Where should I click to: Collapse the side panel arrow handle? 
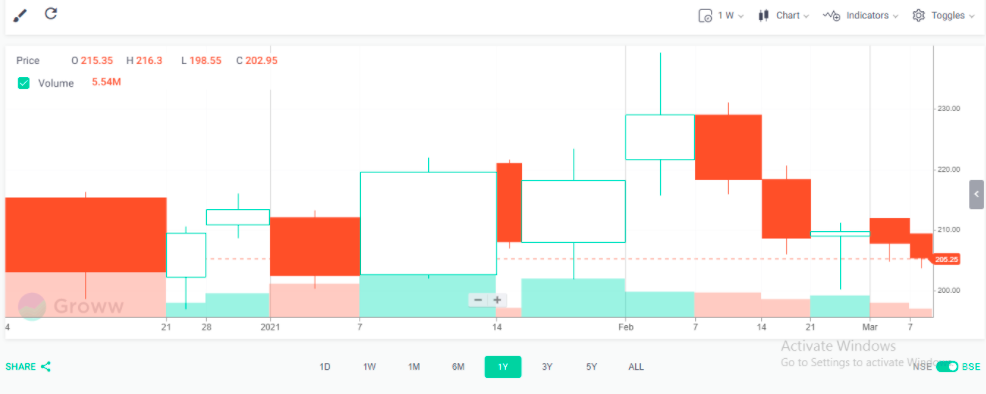coord(977,195)
